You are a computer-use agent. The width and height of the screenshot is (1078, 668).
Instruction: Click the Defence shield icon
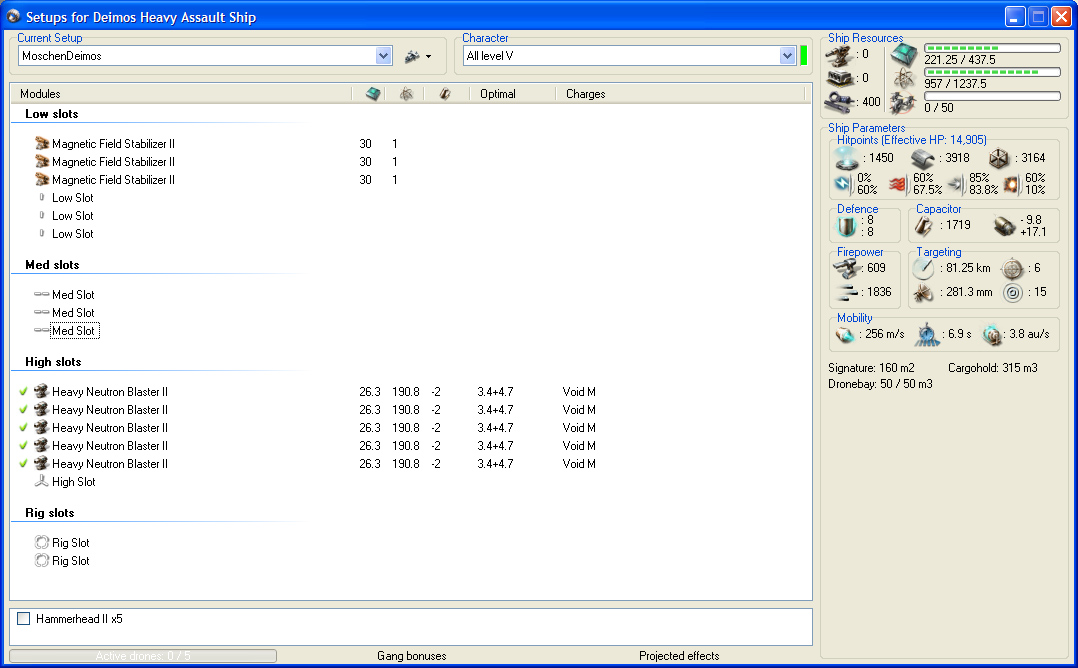(x=847, y=226)
